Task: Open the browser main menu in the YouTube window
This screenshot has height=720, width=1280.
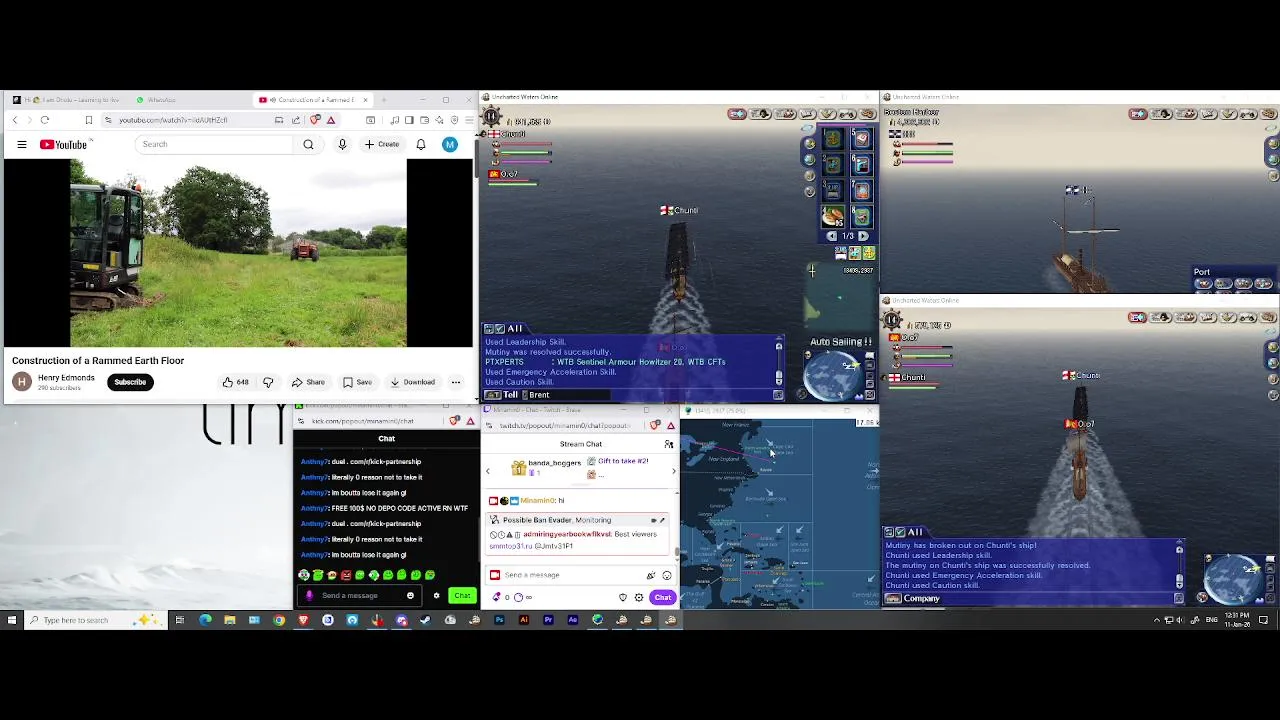Action: click(x=468, y=120)
